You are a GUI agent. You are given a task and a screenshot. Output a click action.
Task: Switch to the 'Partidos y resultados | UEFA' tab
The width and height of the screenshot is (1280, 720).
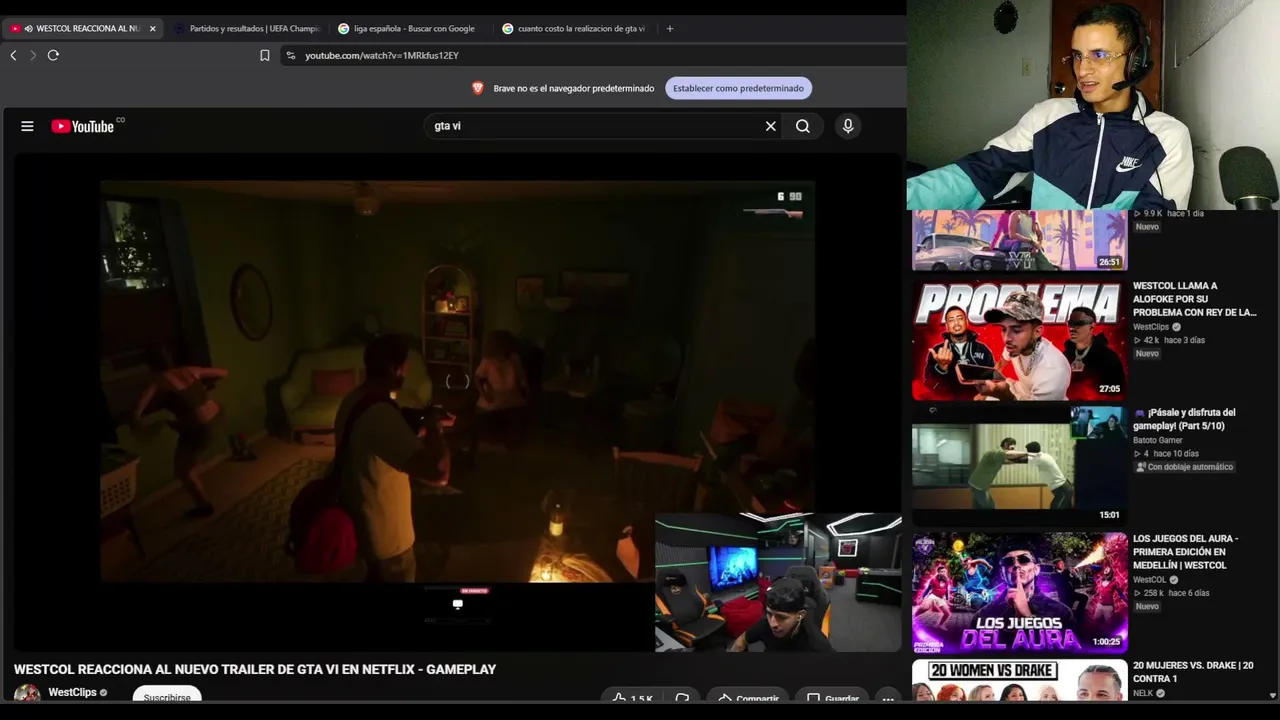pos(248,29)
